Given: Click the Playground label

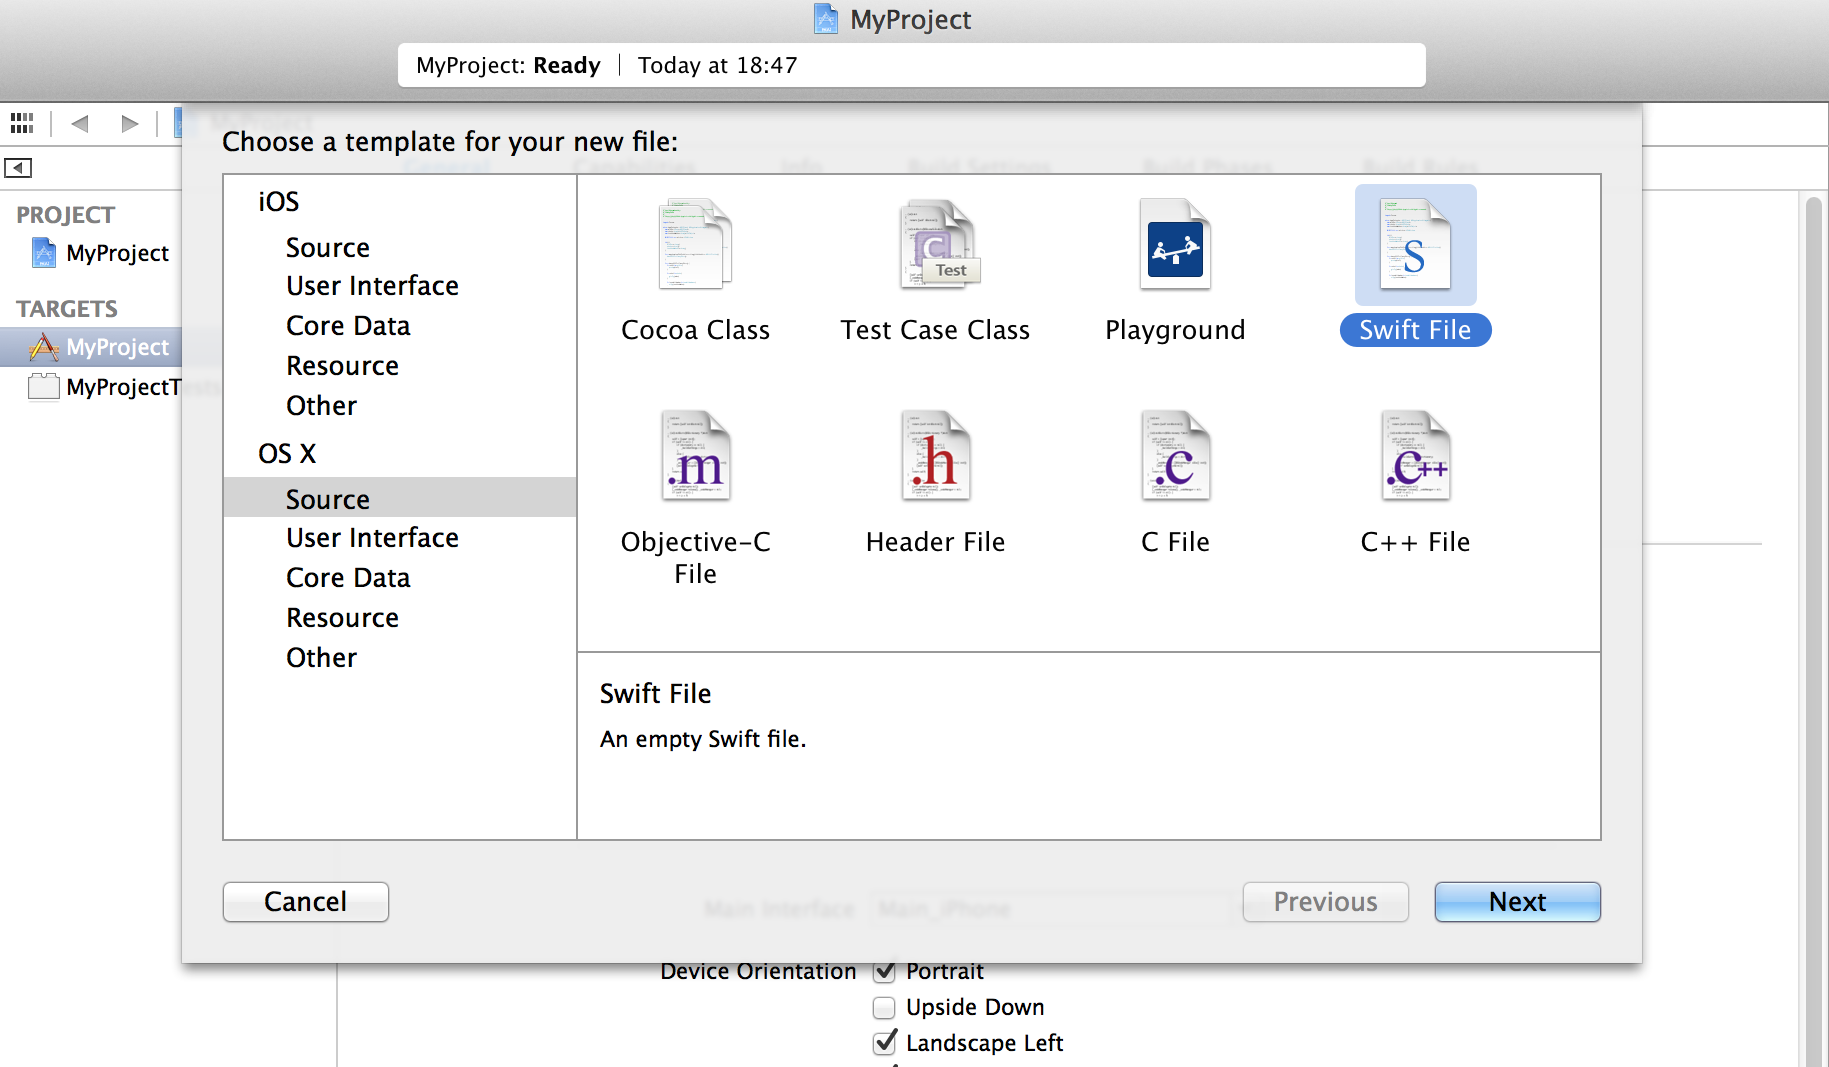Looking at the screenshot, I should tap(1175, 330).
